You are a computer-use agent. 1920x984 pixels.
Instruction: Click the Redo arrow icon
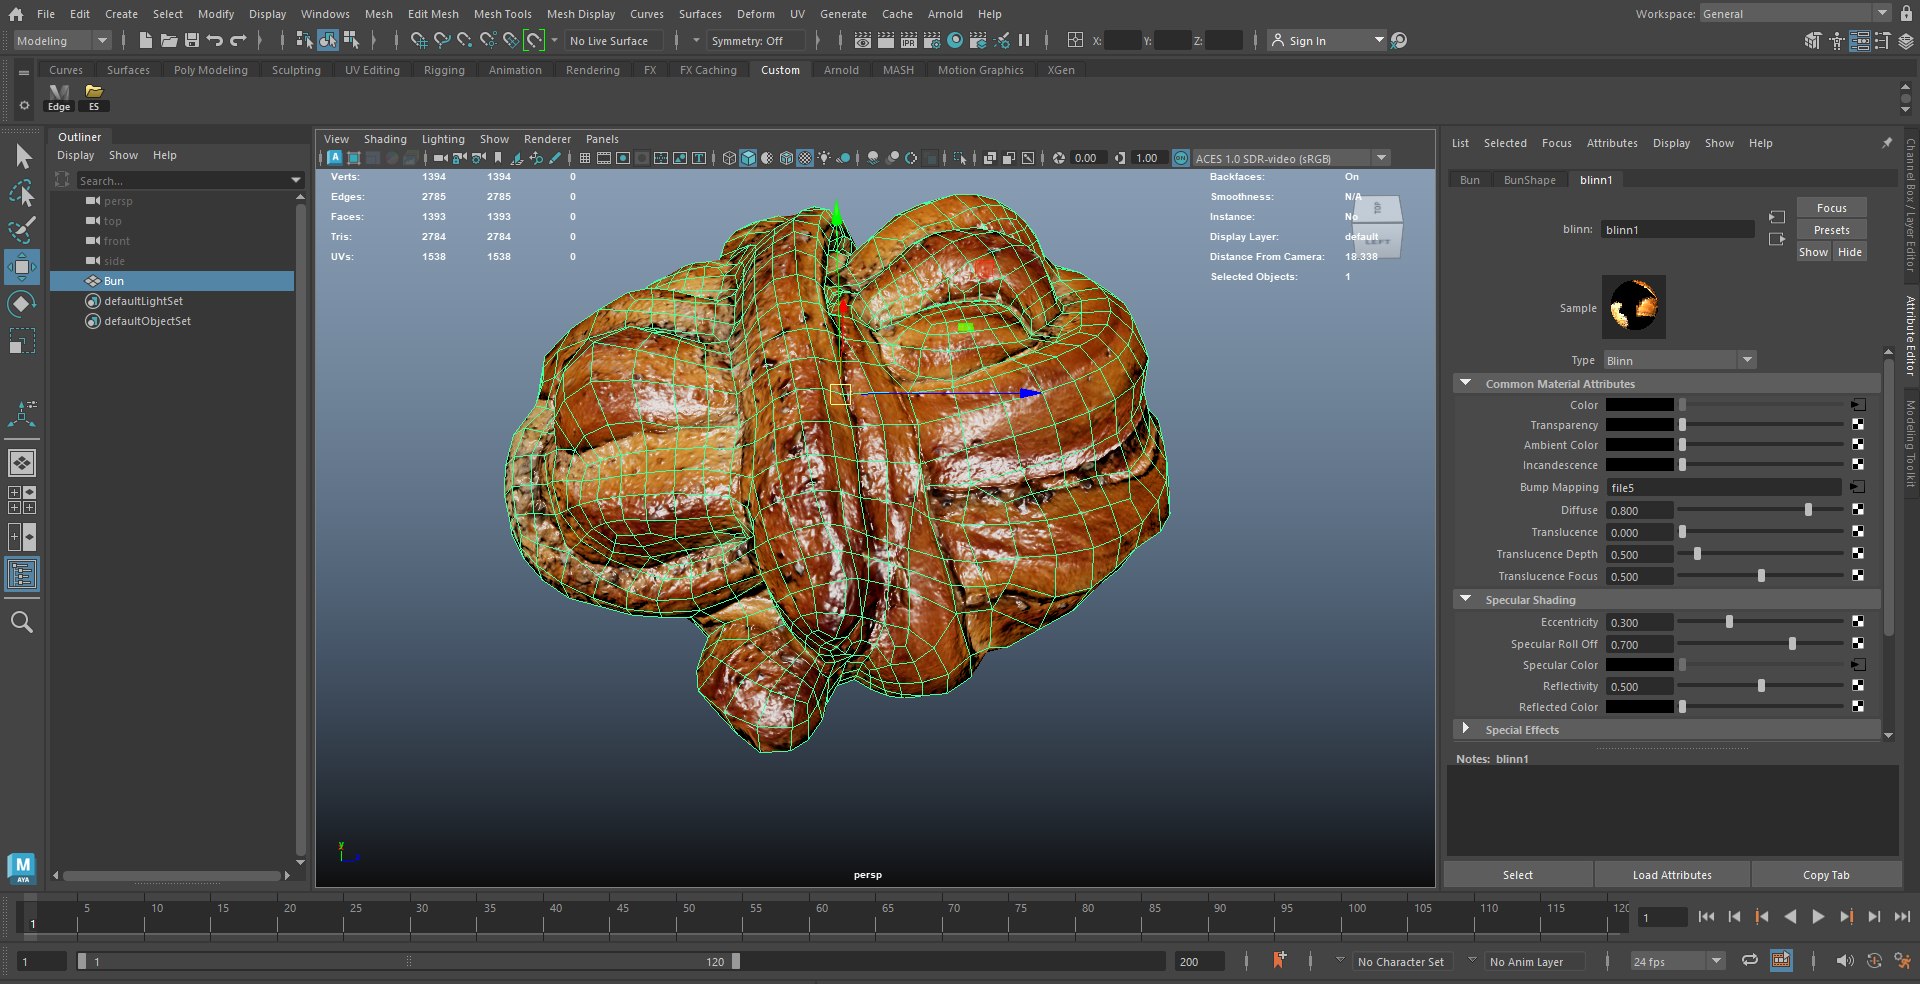(238, 40)
